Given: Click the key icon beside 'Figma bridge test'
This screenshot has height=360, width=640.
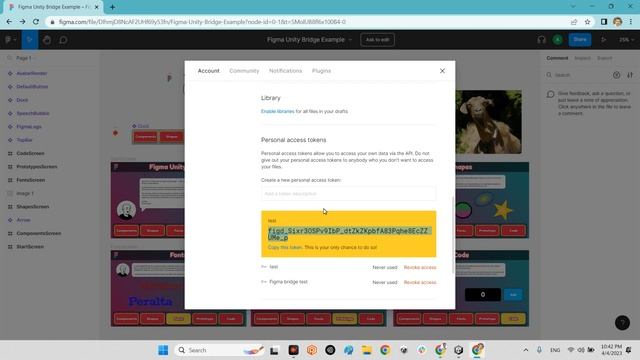Looking at the screenshot, I should 264,282.
